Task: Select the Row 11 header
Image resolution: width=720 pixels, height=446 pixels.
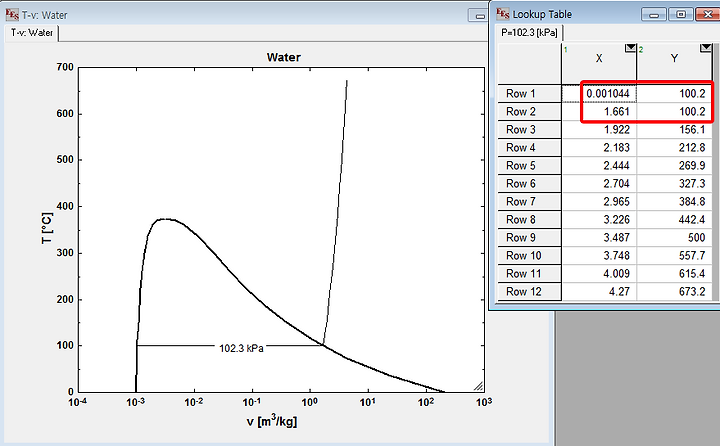Action: click(x=529, y=273)
